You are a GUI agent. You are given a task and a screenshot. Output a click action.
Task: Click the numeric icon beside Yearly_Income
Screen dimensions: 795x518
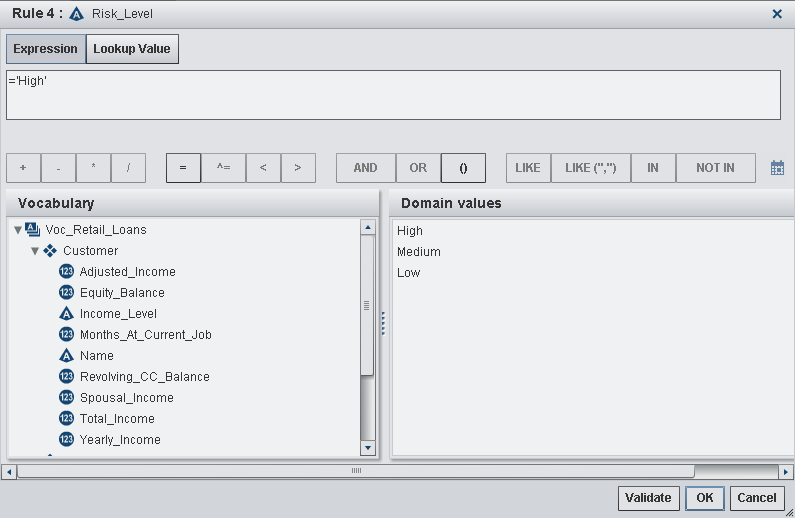66,440
